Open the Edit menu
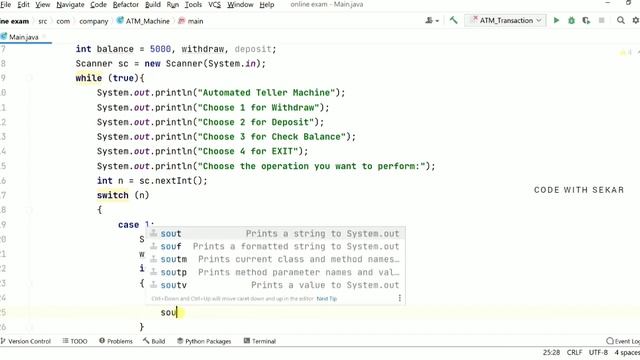Image resolution: width=640 pixels, height=360 pixels. 23,4
